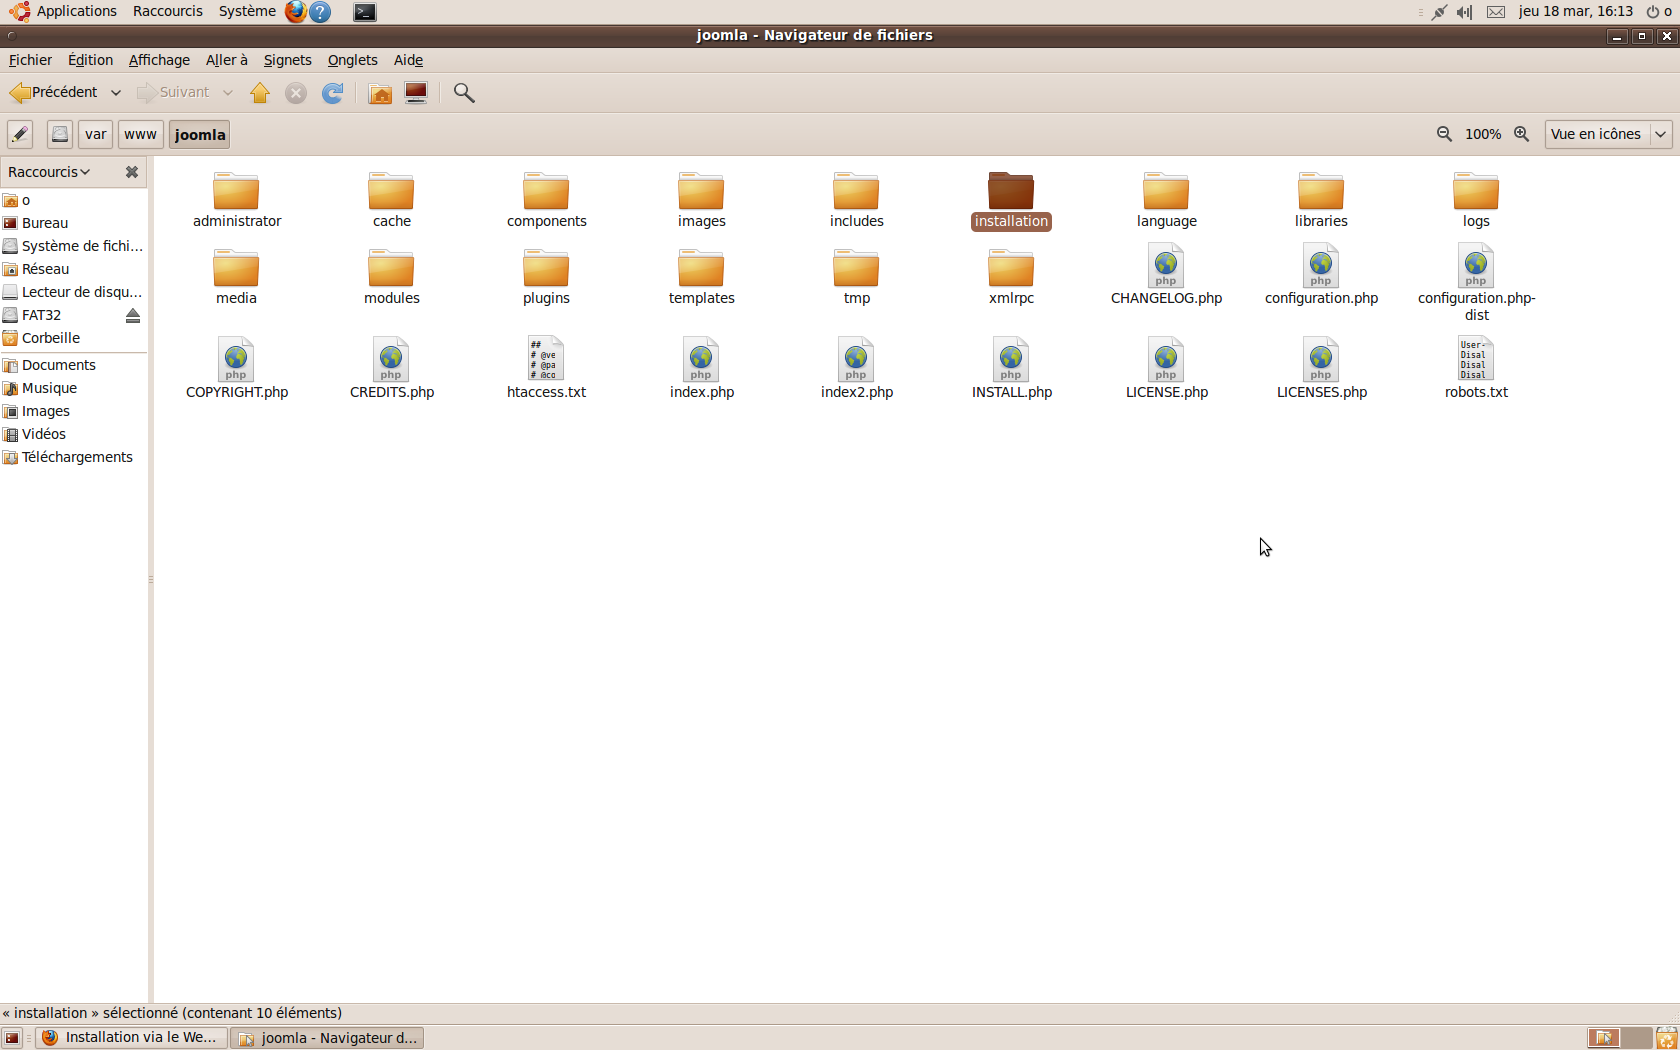Toggle the text location entry pencil button
Image resolution: width=1680 pixels, height=1050 pixels.
pyautogui.click(x=20, y=134)
